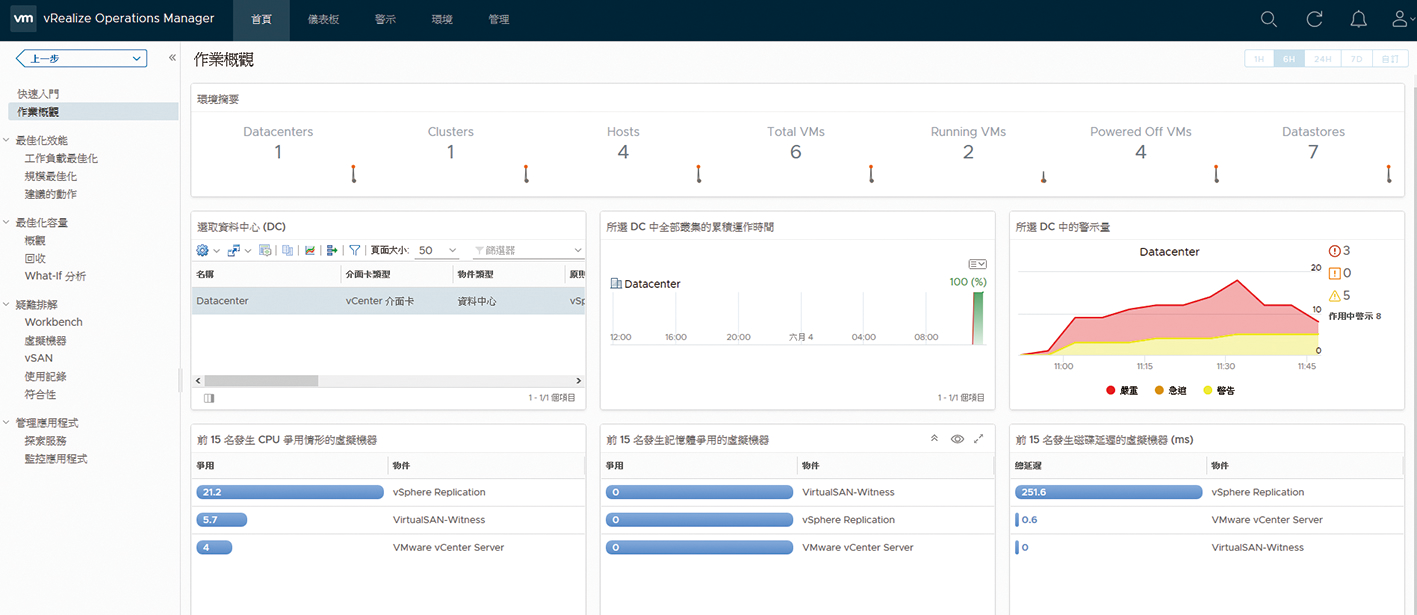Click the Datacenters sparkline indicator
1417x615 pixels.
click(x=354, y=174)
